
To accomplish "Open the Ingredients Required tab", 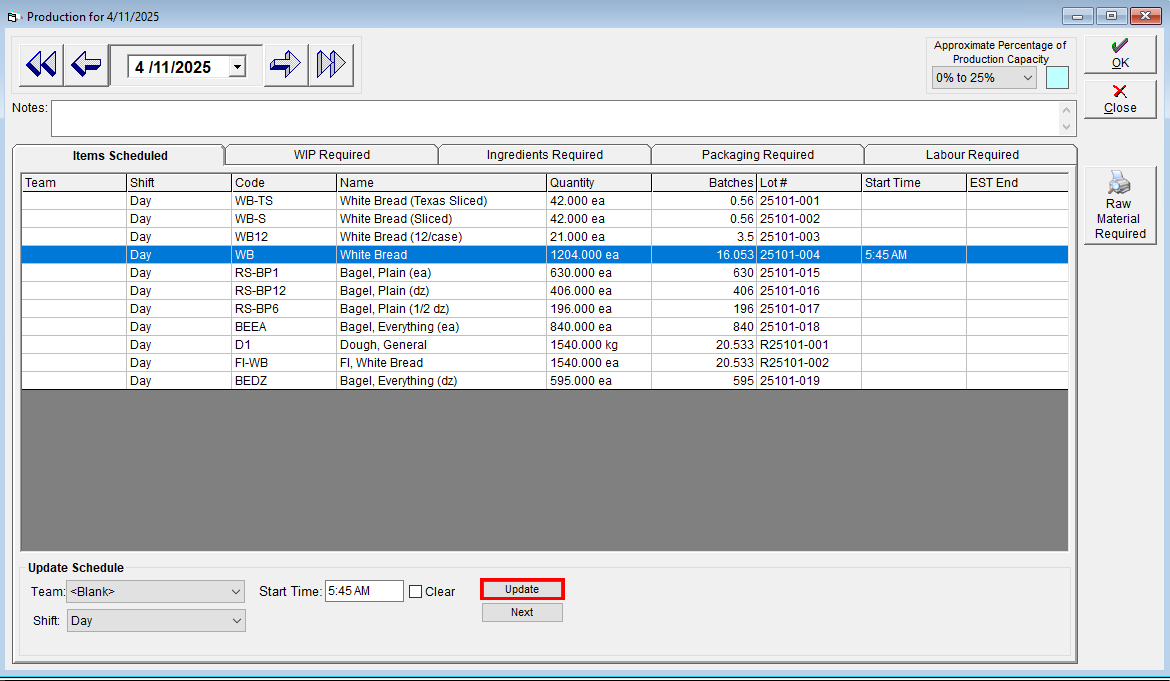I will click(x=545, y=154).
